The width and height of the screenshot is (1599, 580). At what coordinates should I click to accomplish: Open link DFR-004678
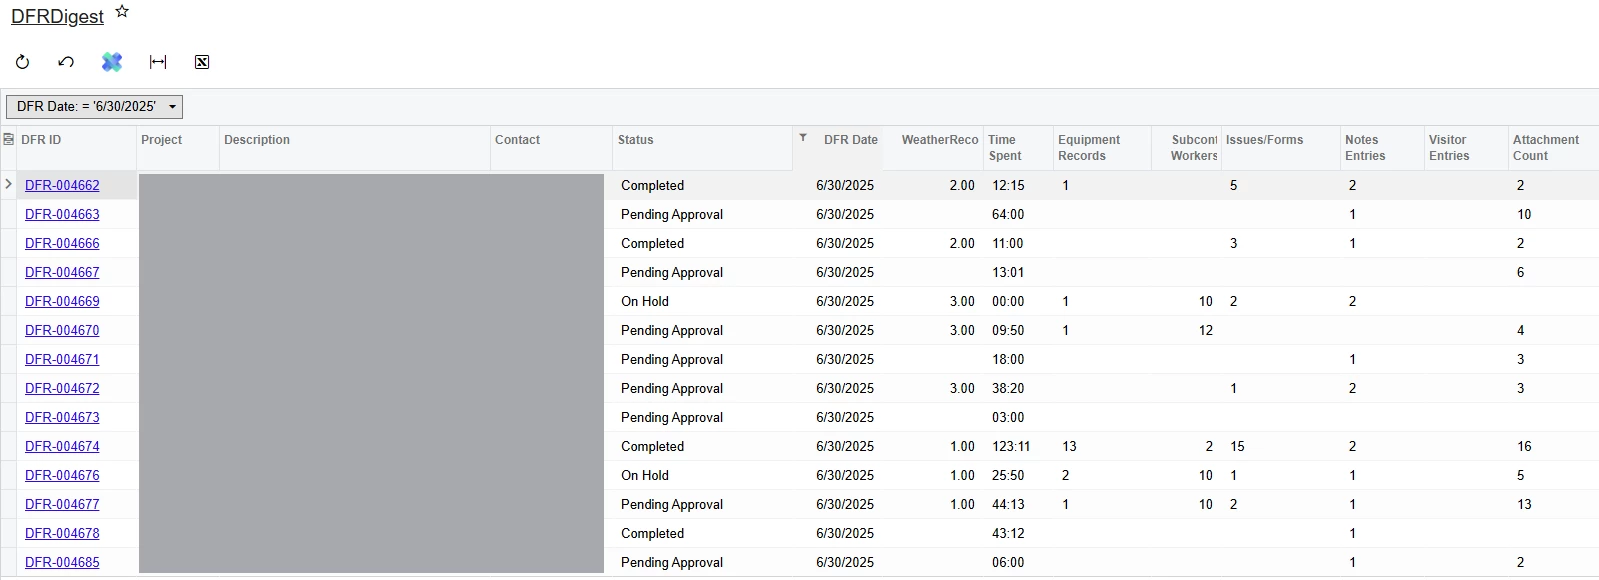pos(62,533)
